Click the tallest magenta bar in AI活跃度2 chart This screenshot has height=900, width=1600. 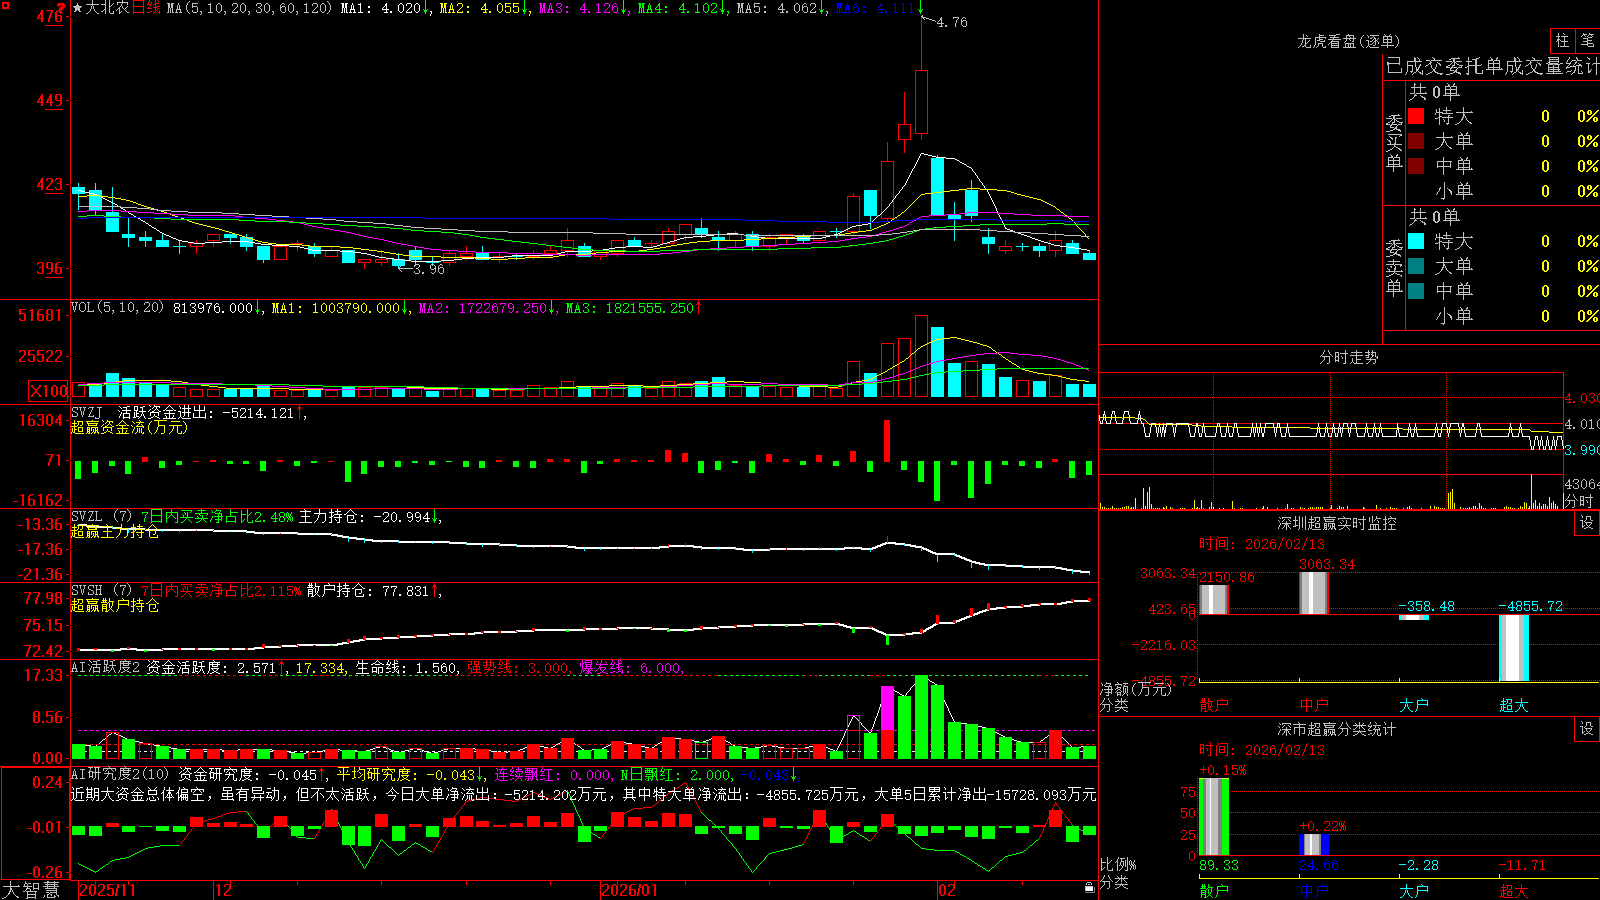887,708
